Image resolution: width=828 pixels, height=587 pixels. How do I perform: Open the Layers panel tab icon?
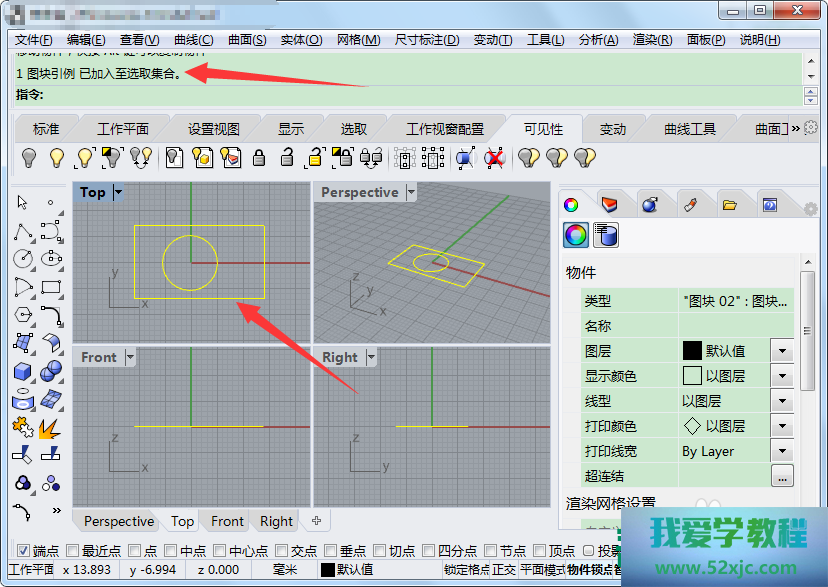609,204
